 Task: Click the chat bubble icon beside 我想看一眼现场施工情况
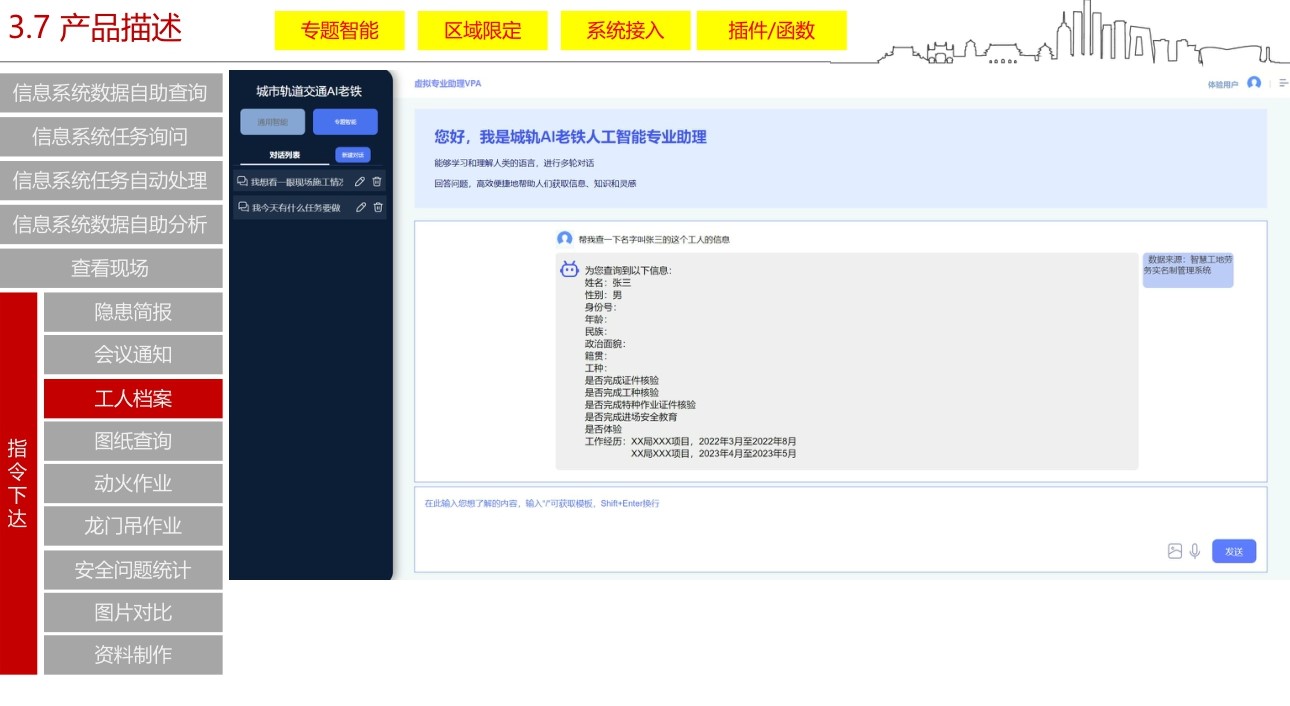click(242, 182)
